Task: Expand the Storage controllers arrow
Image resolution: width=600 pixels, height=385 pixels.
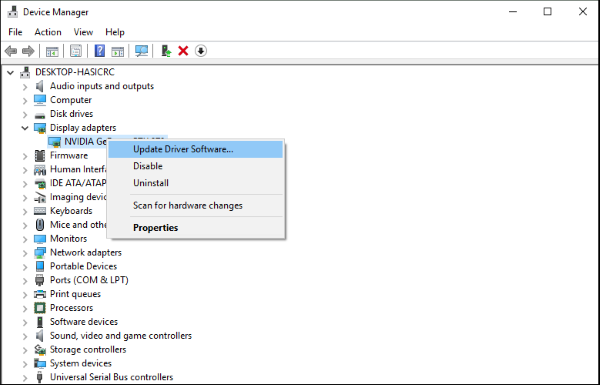Action: (x=25, y=350)
